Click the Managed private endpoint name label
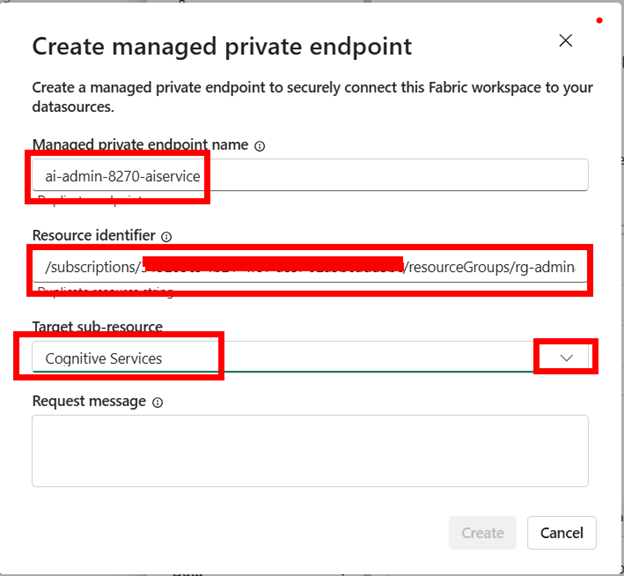The image size is (624, 576). click(x=140, y=146)
